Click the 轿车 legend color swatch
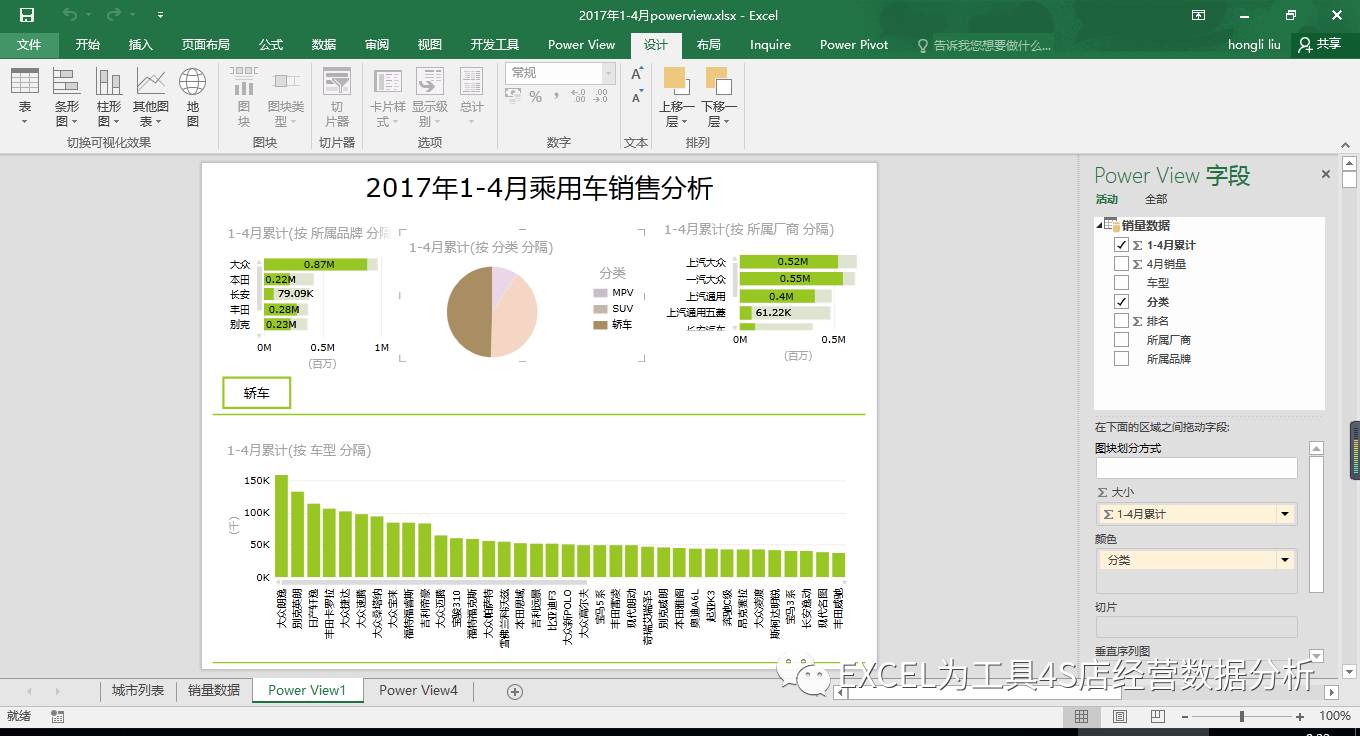Image resolution: width=1360 pixels, height=736 pixels. click(600, 325)
